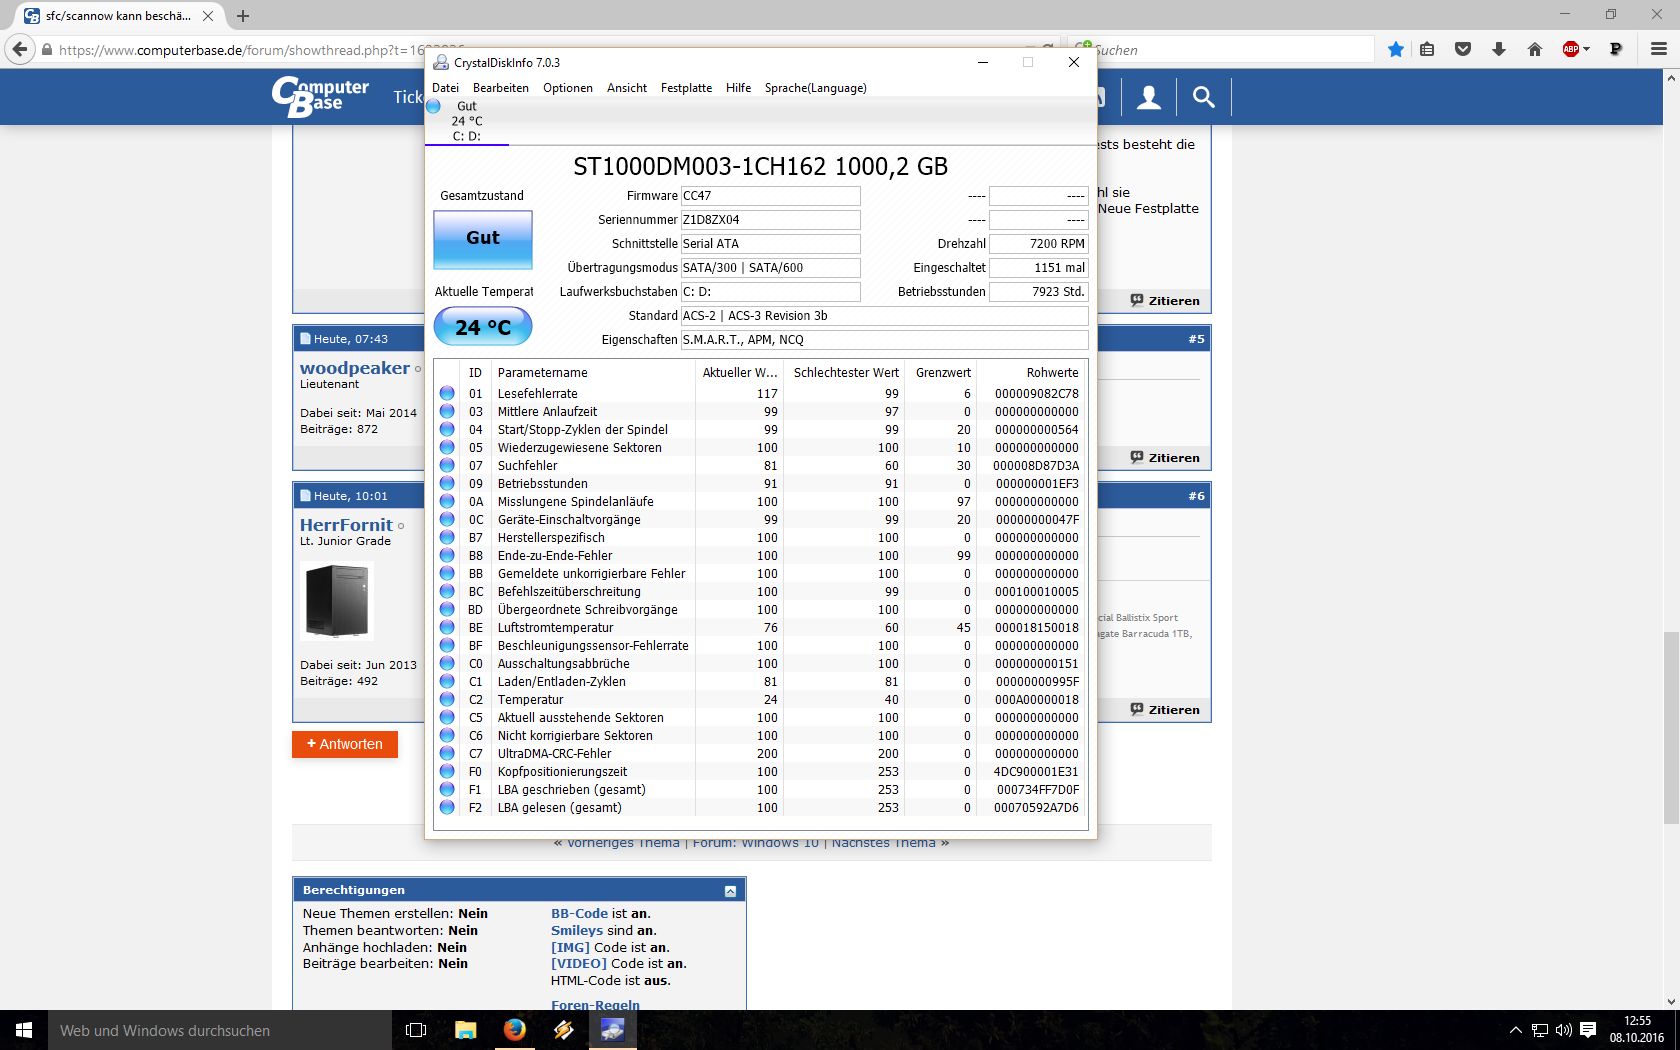Click the Web und Windows durchsuchen box
The width and height of the screenshot is (1680, 1050).
point(220,1030)
